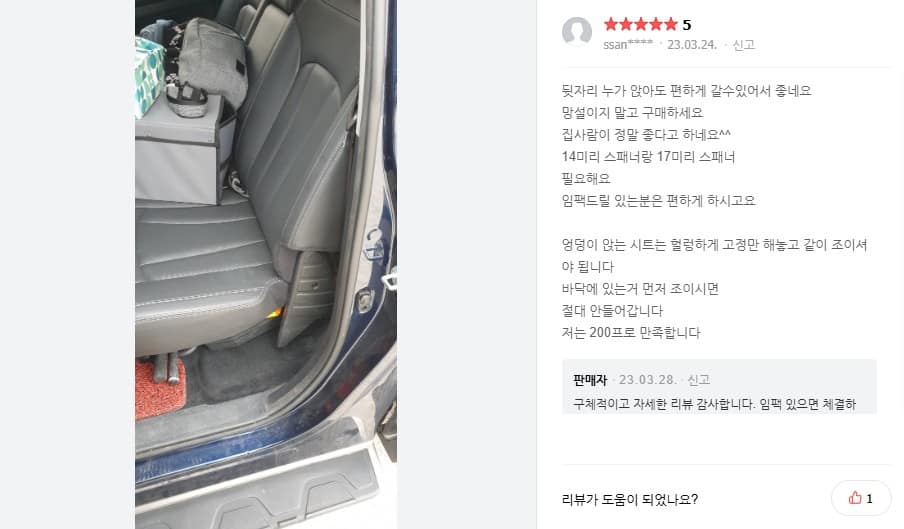
Task: Click 신고 link next to review date
Action: pyautogui.click(x=743, y=45)
